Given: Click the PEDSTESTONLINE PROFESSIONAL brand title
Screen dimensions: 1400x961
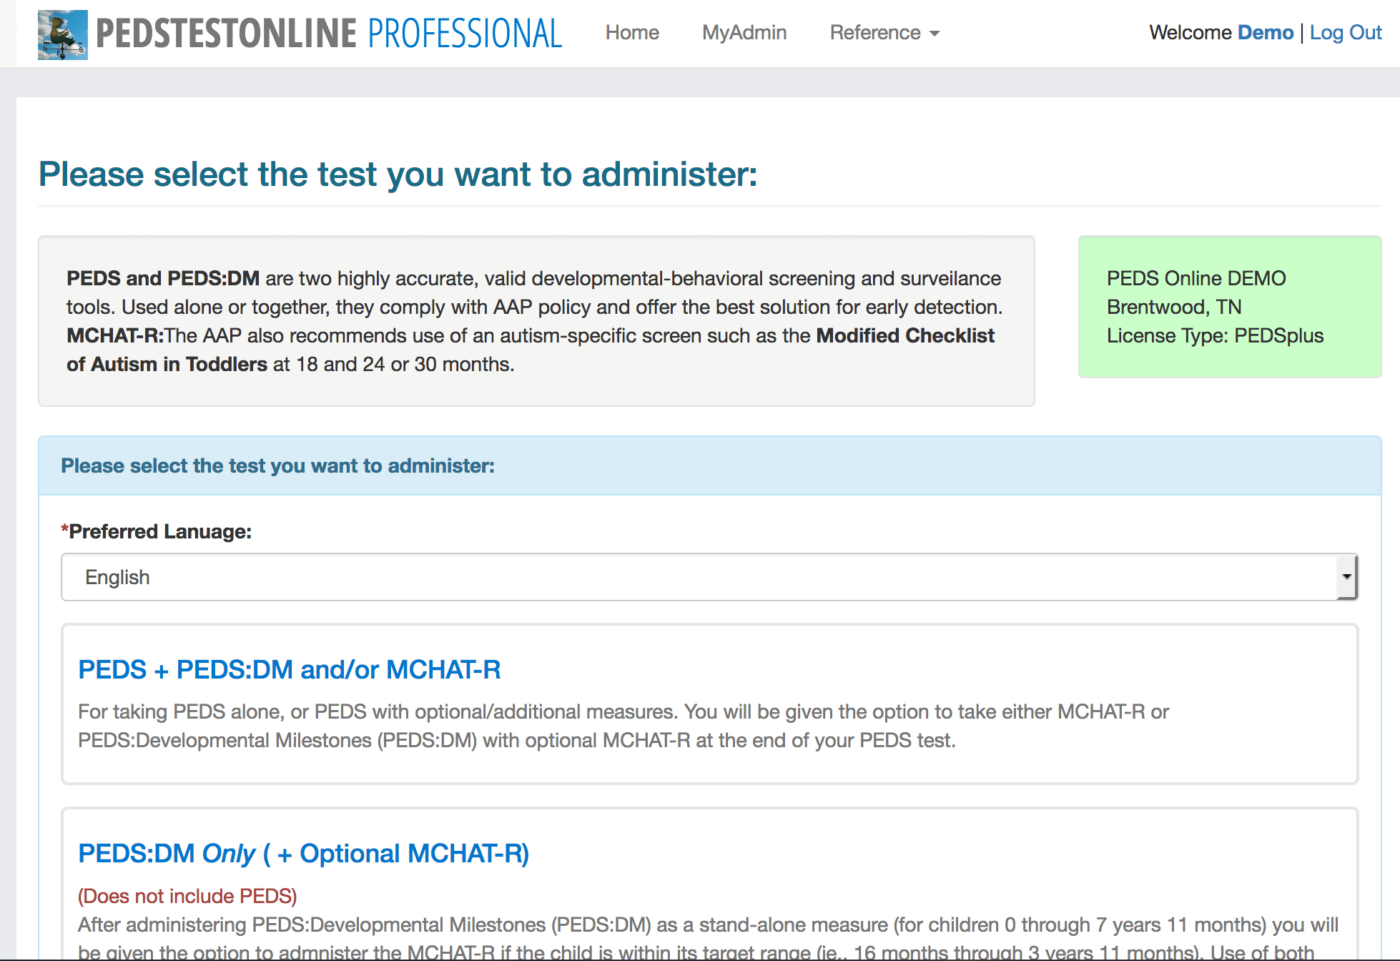Looking at the screenshot, I should pyautogui.click(x=328, y=34).
